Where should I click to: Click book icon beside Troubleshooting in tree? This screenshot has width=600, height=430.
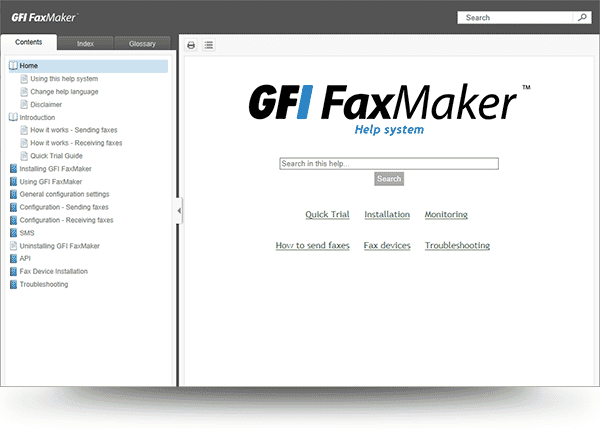click(x=13, y=284)
